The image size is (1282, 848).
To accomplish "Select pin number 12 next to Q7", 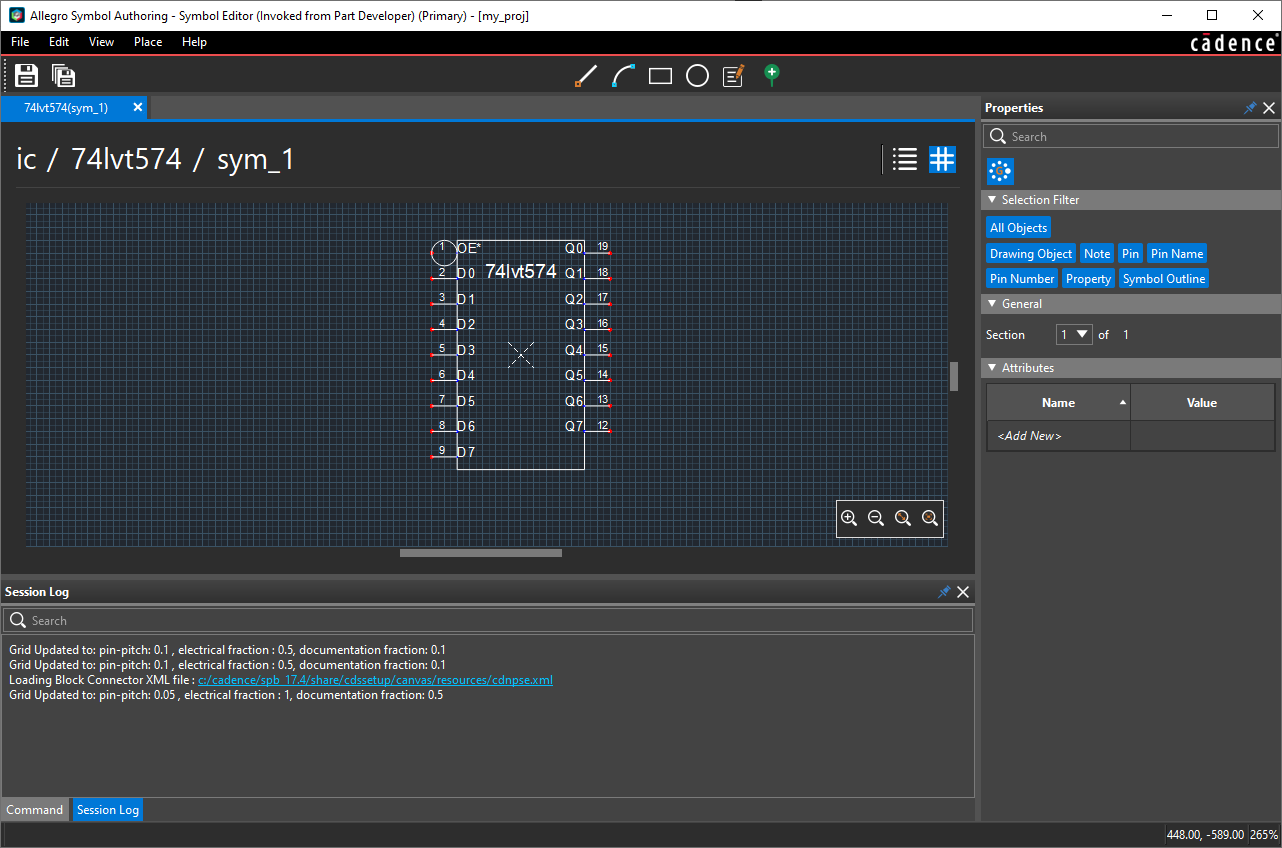I will point(603,425).
